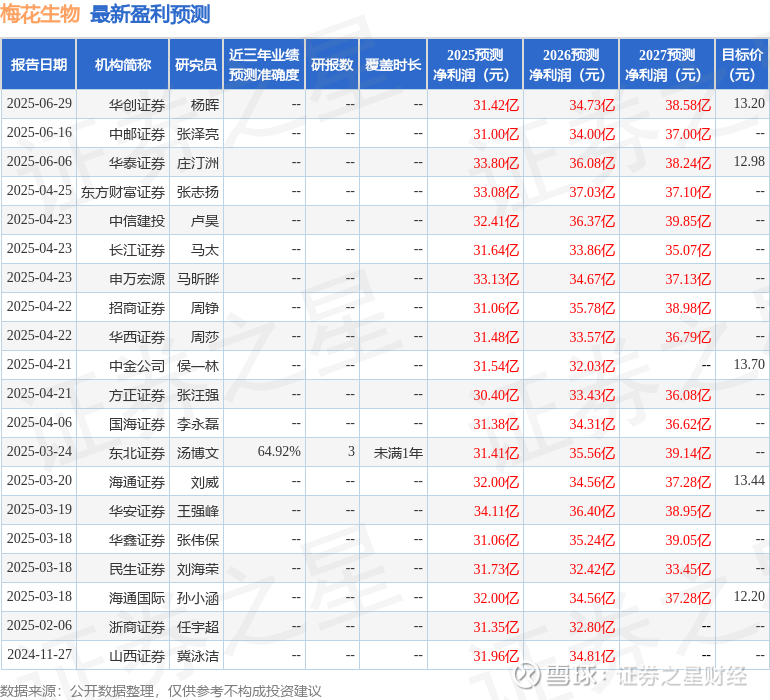The height and width of the screenshot is (700, 770).
Task: Click the 31.42亿 profit value
Action: tap(496, 105)
